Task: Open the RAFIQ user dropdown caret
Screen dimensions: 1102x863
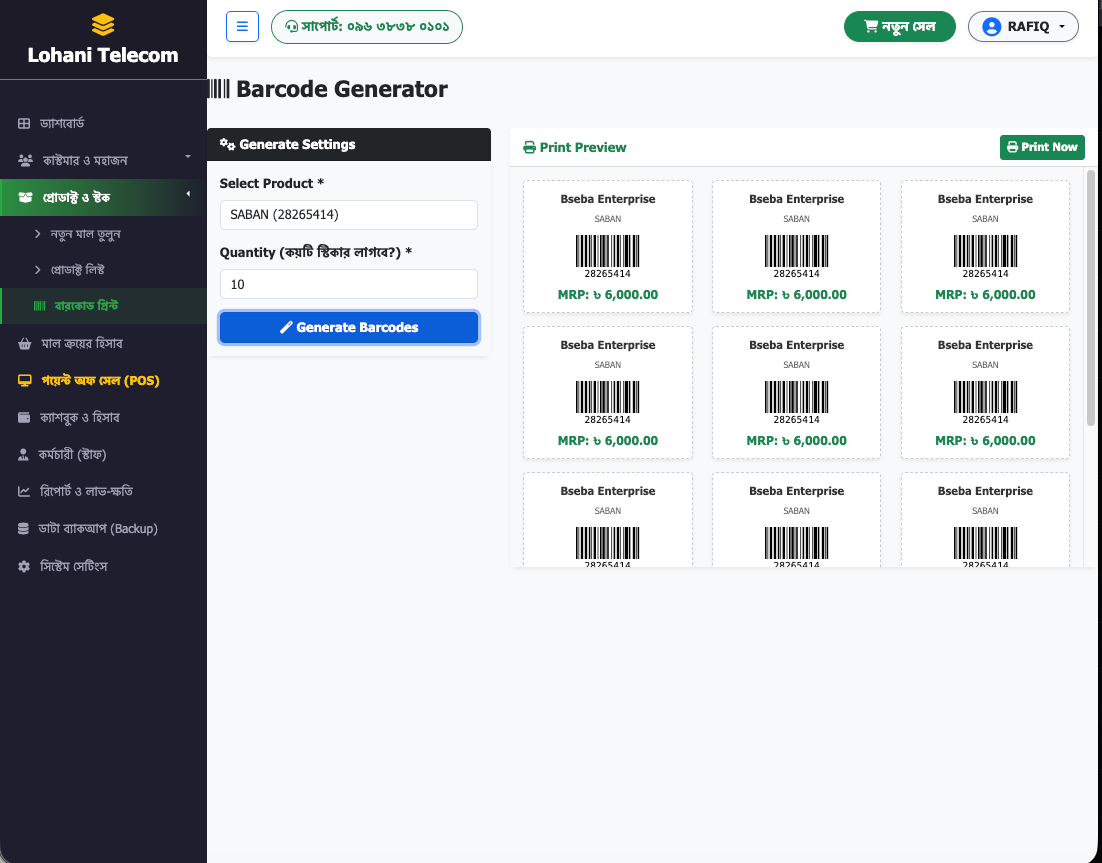Action: [x=1061, y=27]
